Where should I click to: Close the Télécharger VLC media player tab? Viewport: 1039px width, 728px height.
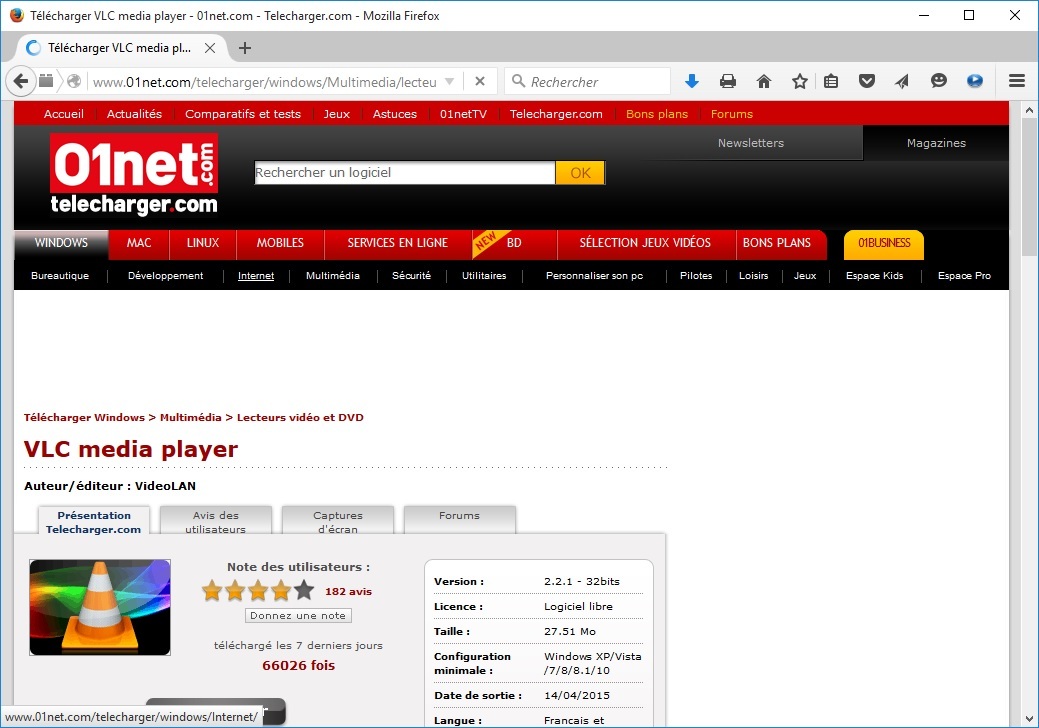coord(209,48)
